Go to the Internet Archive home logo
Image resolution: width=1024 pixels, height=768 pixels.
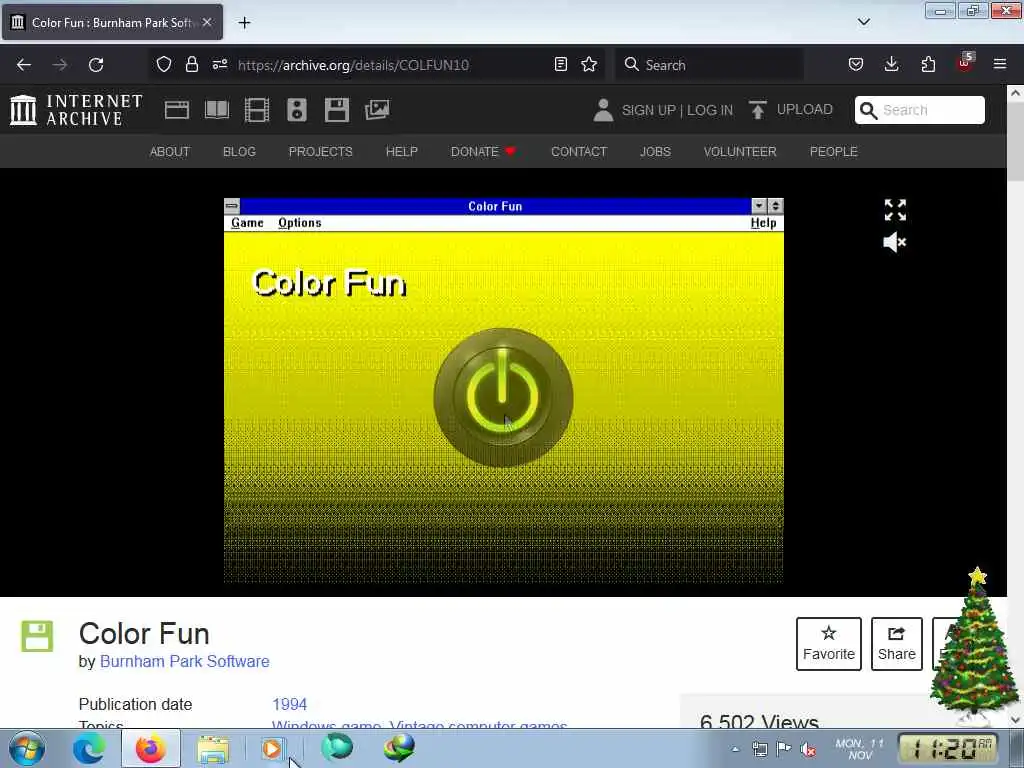76,110
